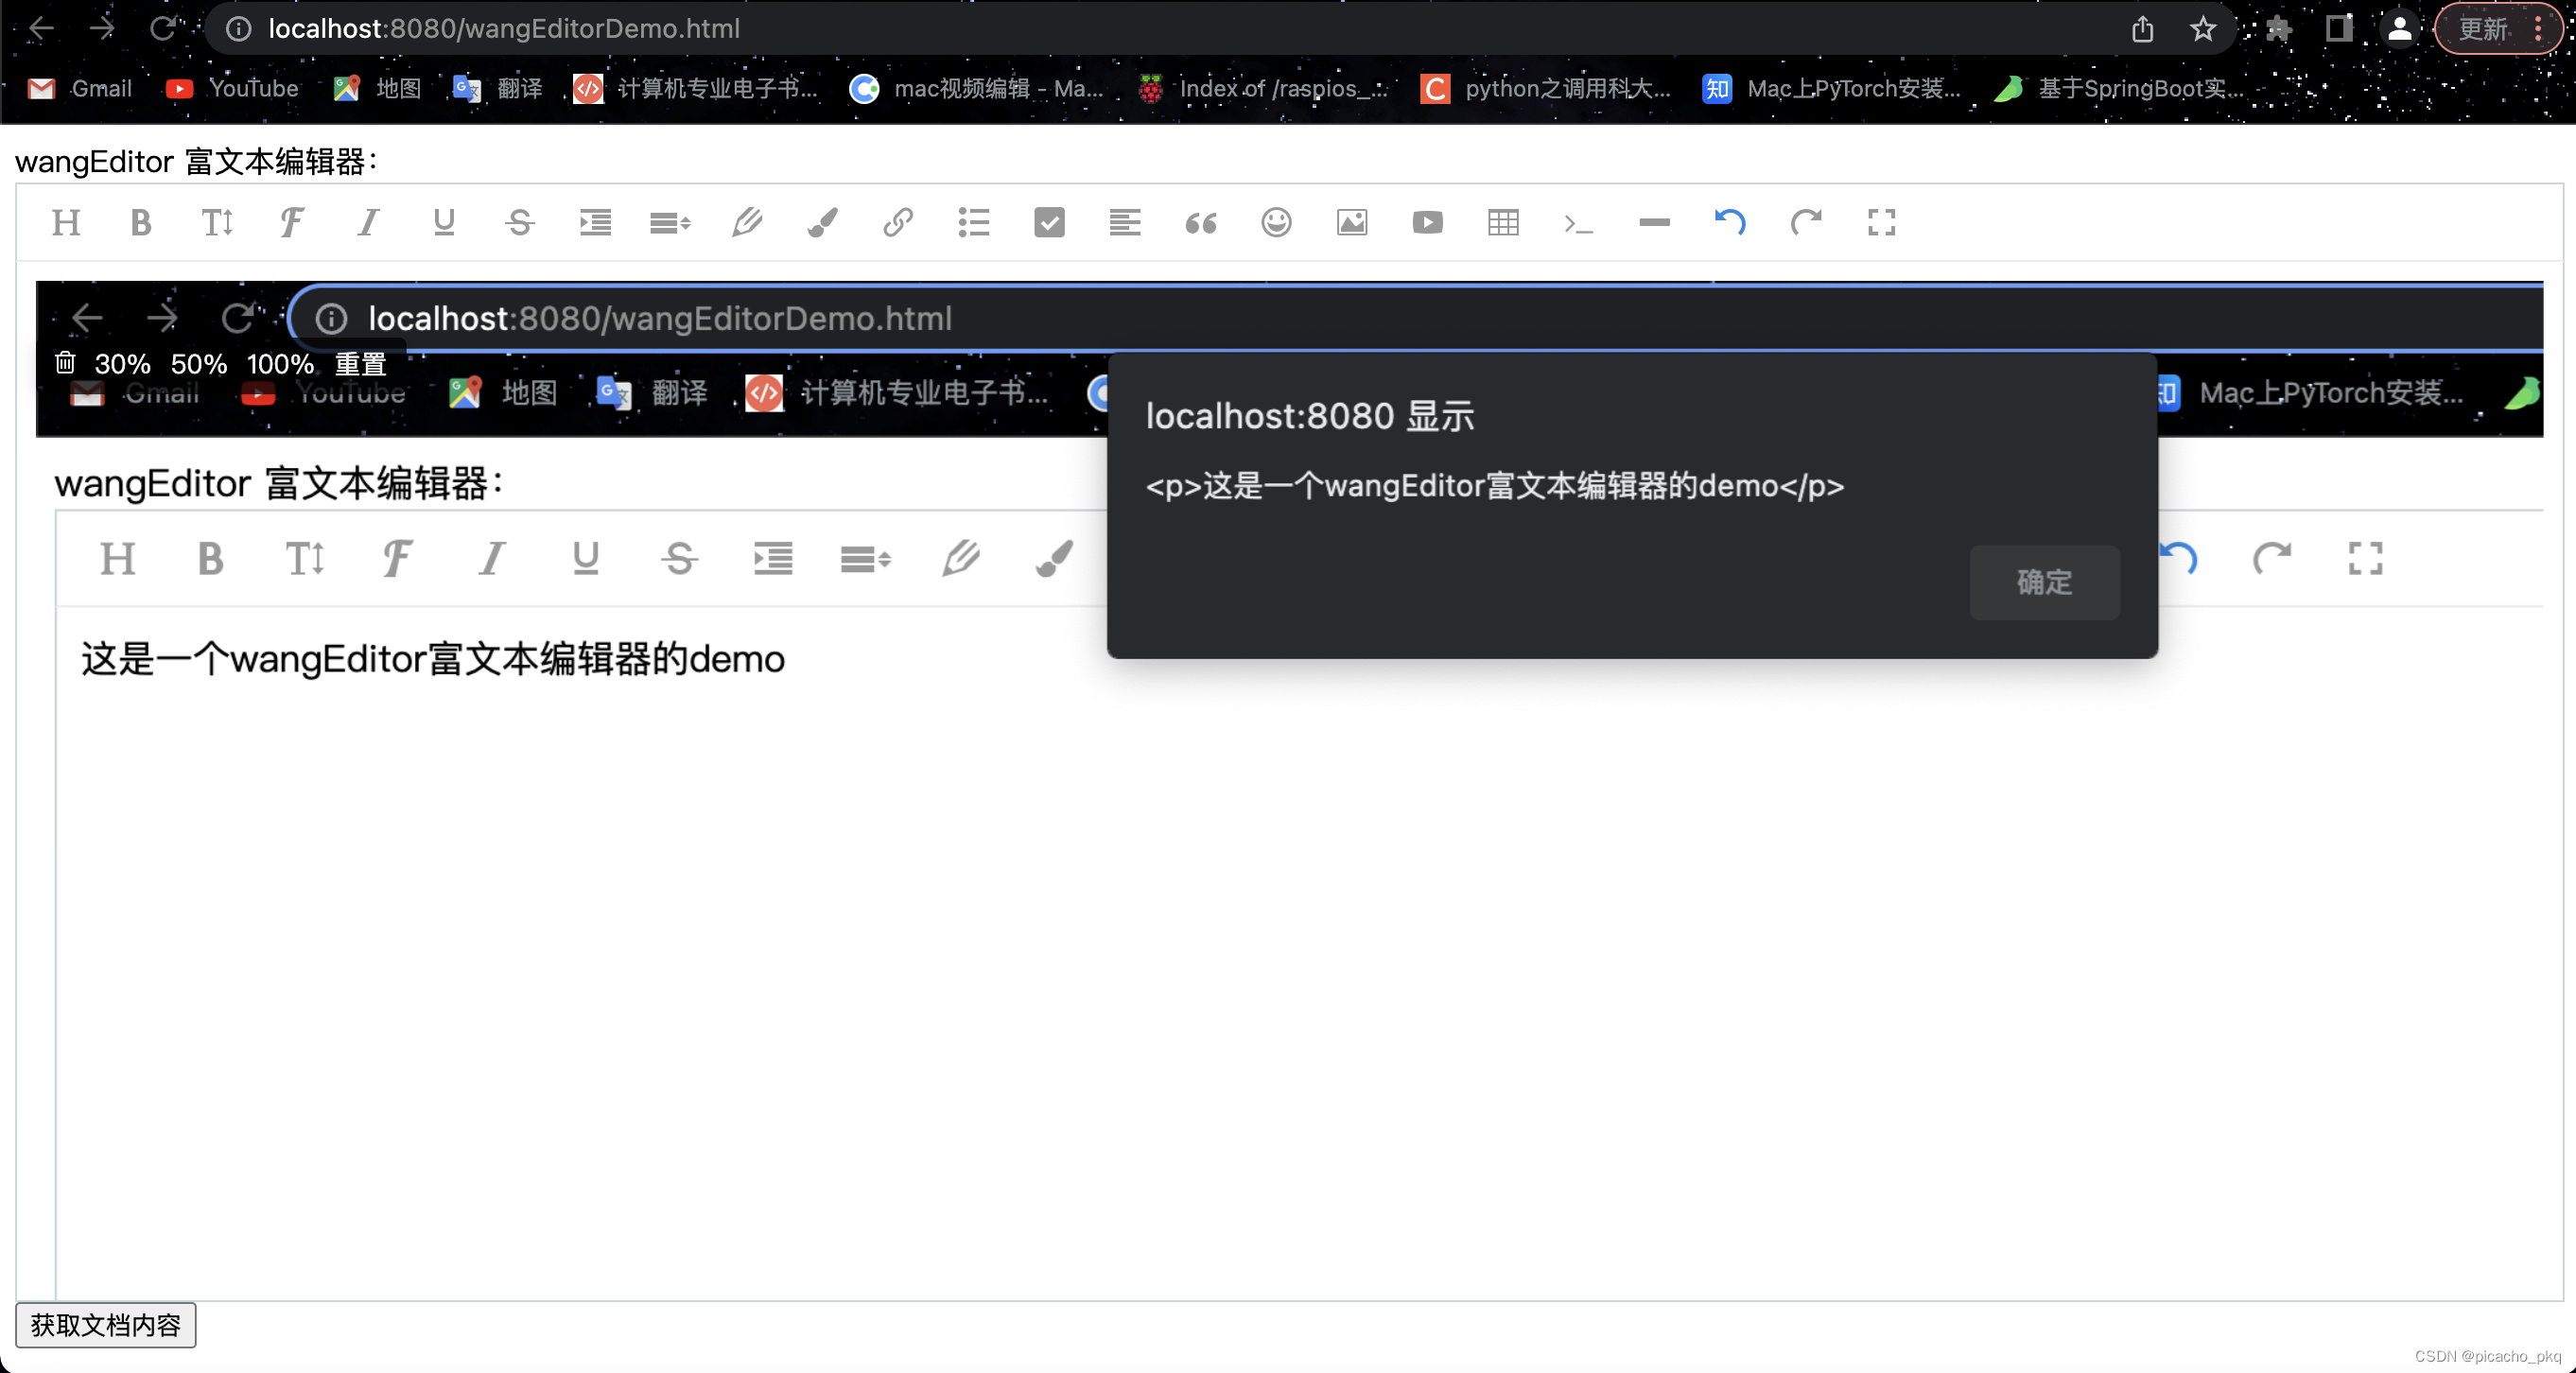The width and height of the screenshot is (2576, 1373).
Task: Open the 计算机专业电子书 bookmark in the browser bookmarks bar
Action: (x=696, y=89)
